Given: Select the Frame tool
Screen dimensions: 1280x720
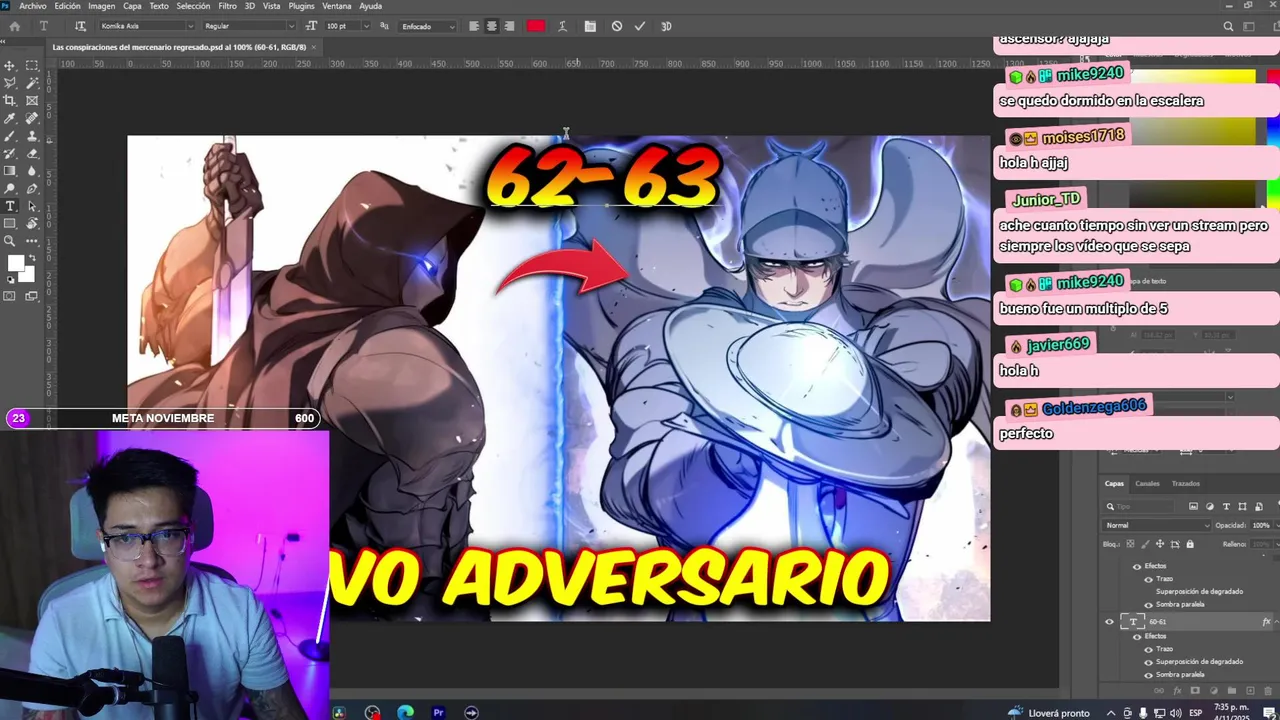Looking at the screenshot, I should click(32, 101).
